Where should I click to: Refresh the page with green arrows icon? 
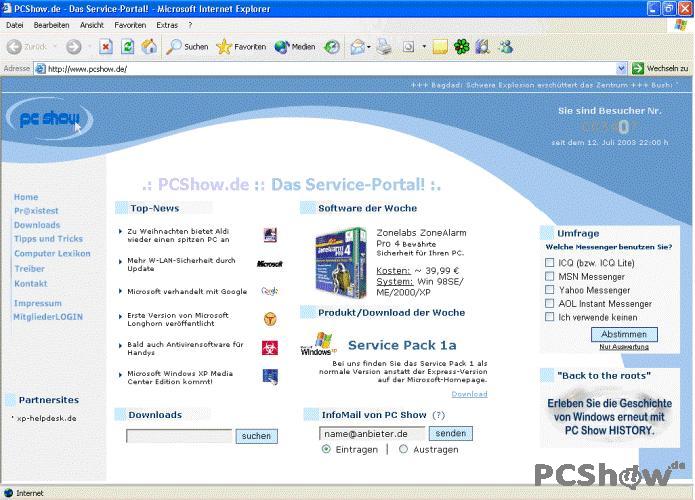[x=128, y=47]
